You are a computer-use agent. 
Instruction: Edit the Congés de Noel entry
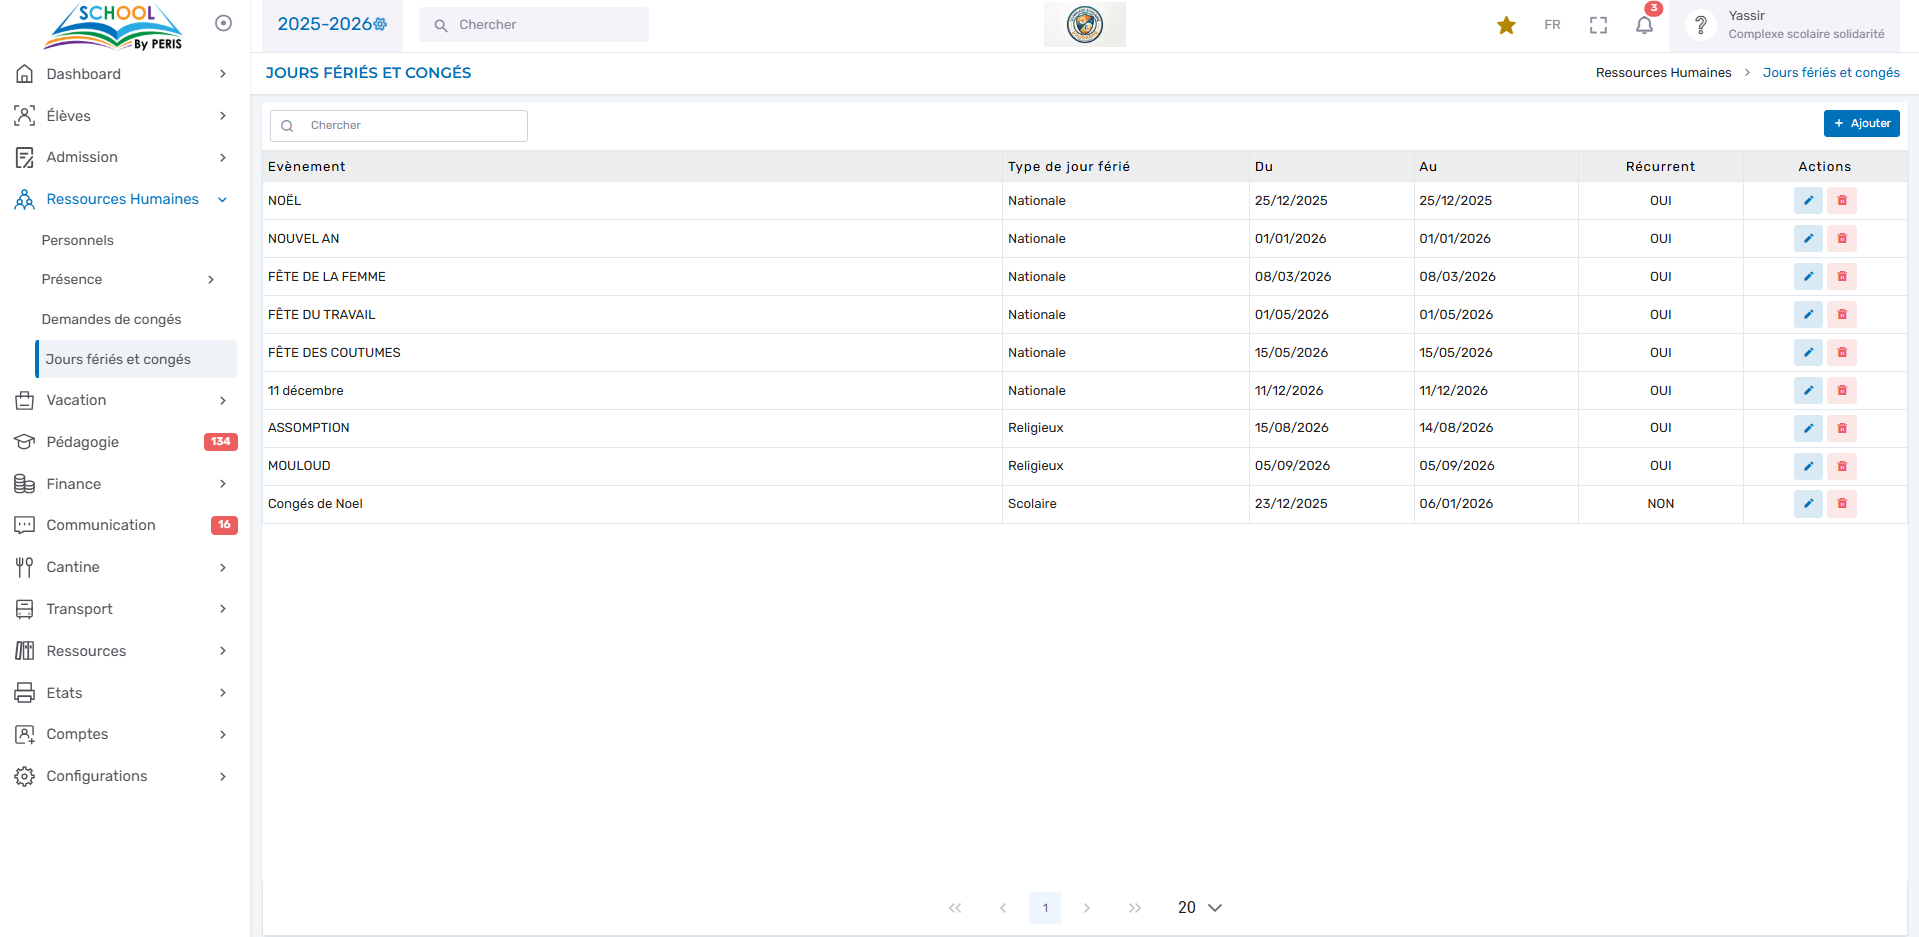tap(1807, 504)
